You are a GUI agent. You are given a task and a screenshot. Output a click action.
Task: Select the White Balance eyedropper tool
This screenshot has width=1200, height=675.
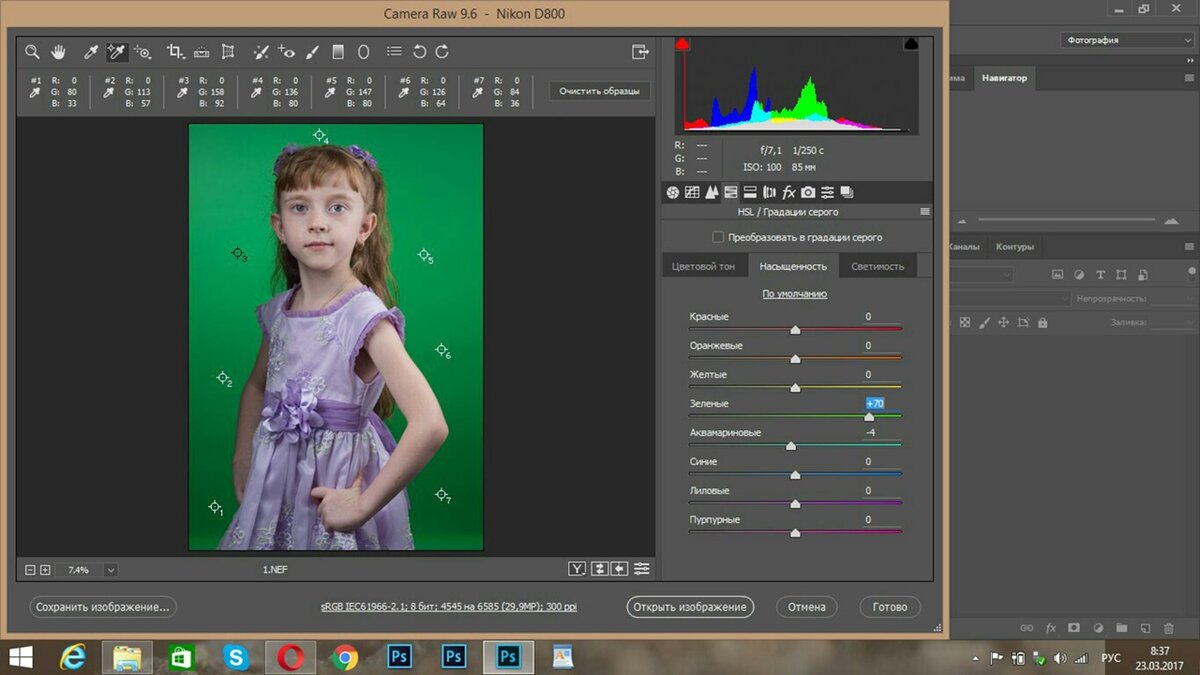point(90,51)
